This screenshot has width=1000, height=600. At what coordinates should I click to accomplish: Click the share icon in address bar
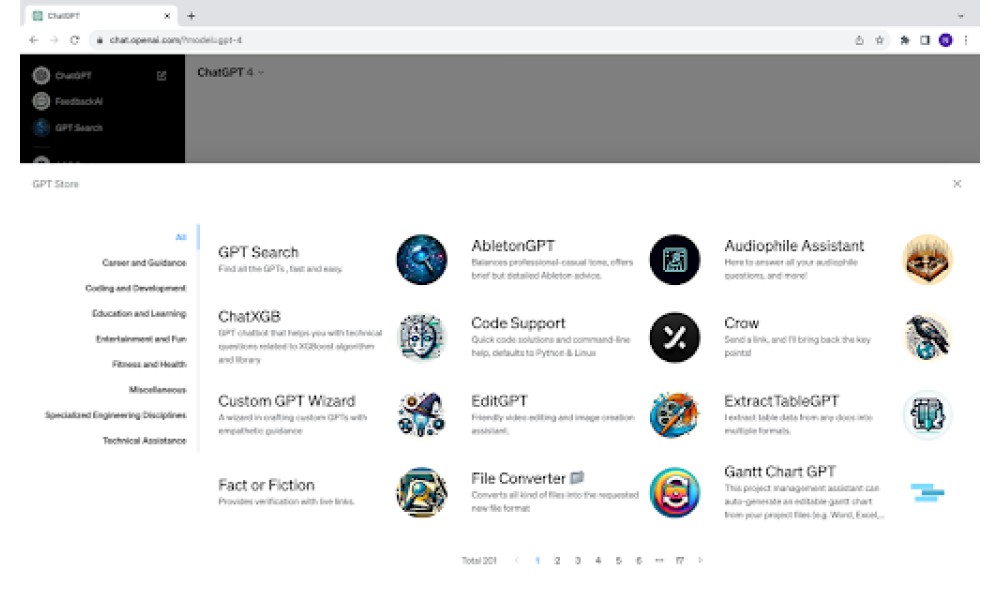[x=859, y=40]
